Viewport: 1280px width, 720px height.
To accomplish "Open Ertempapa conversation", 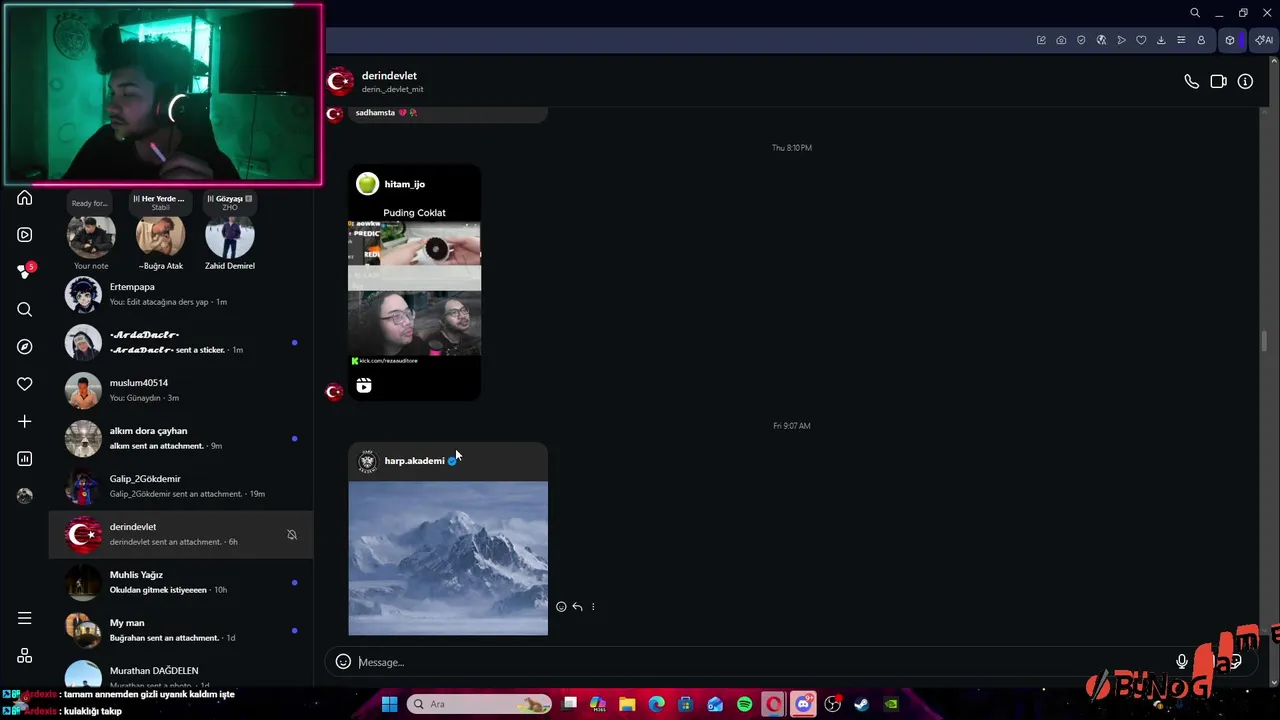I will point(181,294).
